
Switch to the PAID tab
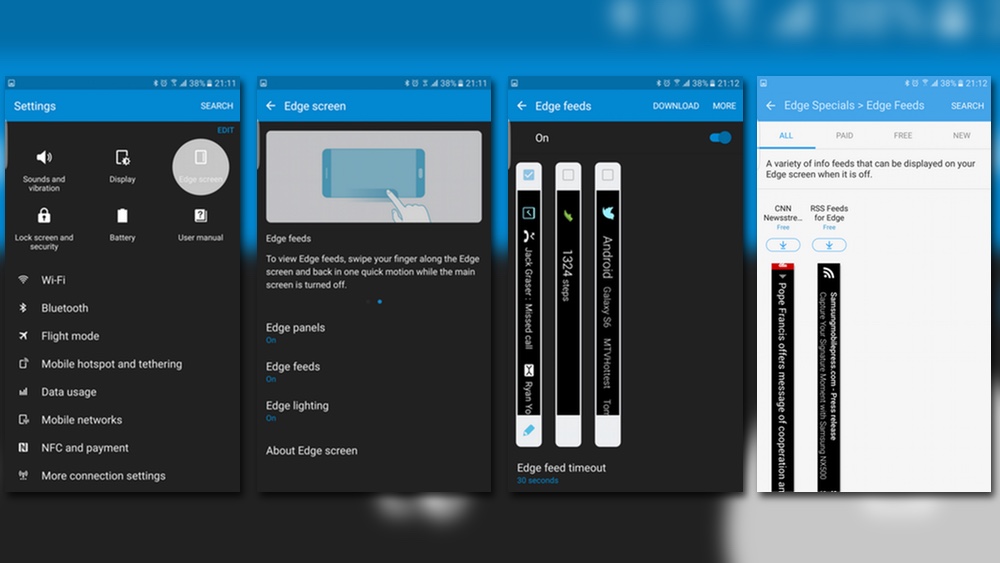click(x=844, y=135)
